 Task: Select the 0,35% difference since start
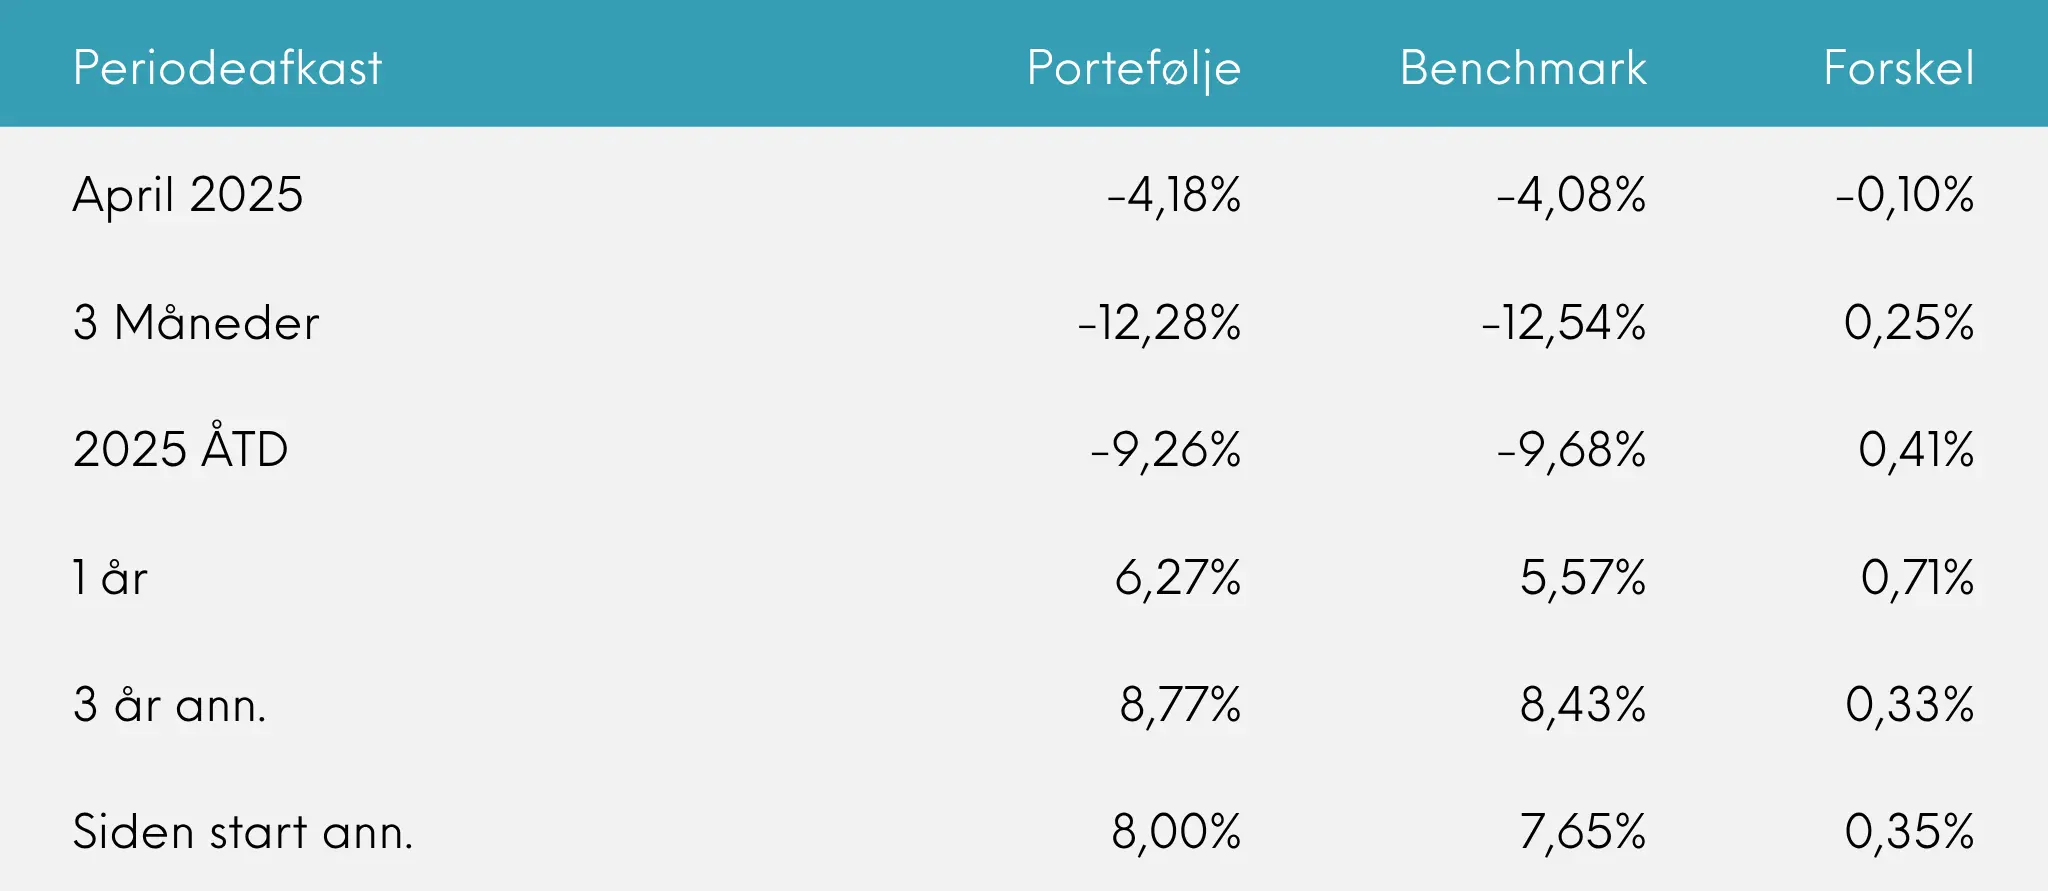click(x=1910, y=832)
